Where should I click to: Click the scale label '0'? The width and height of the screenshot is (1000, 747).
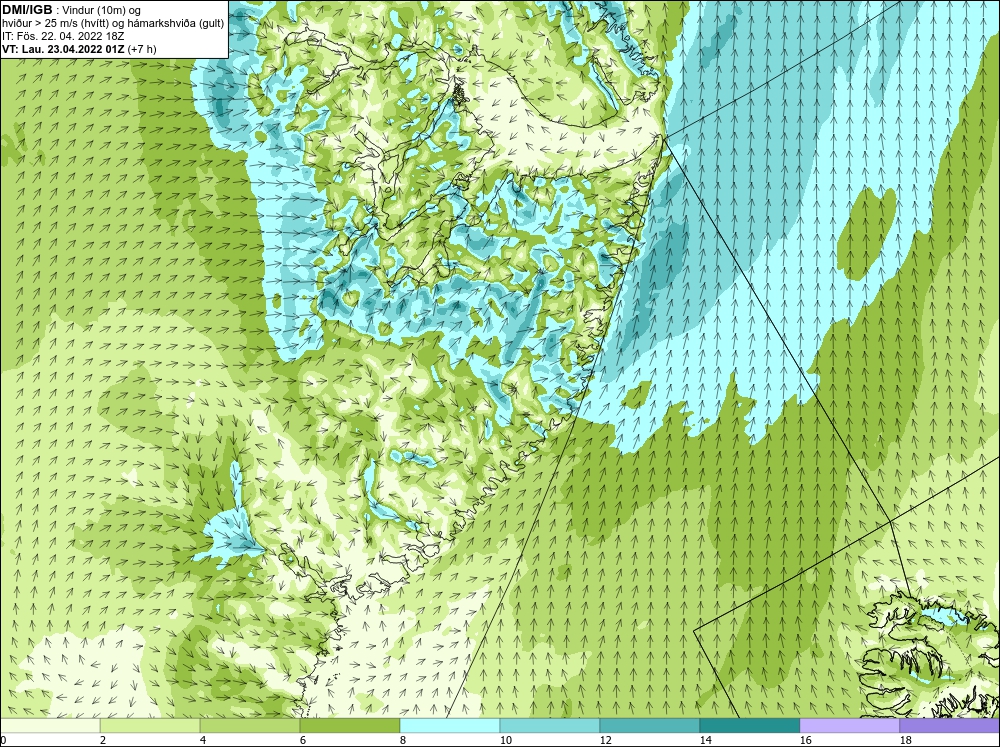point(3,740)
